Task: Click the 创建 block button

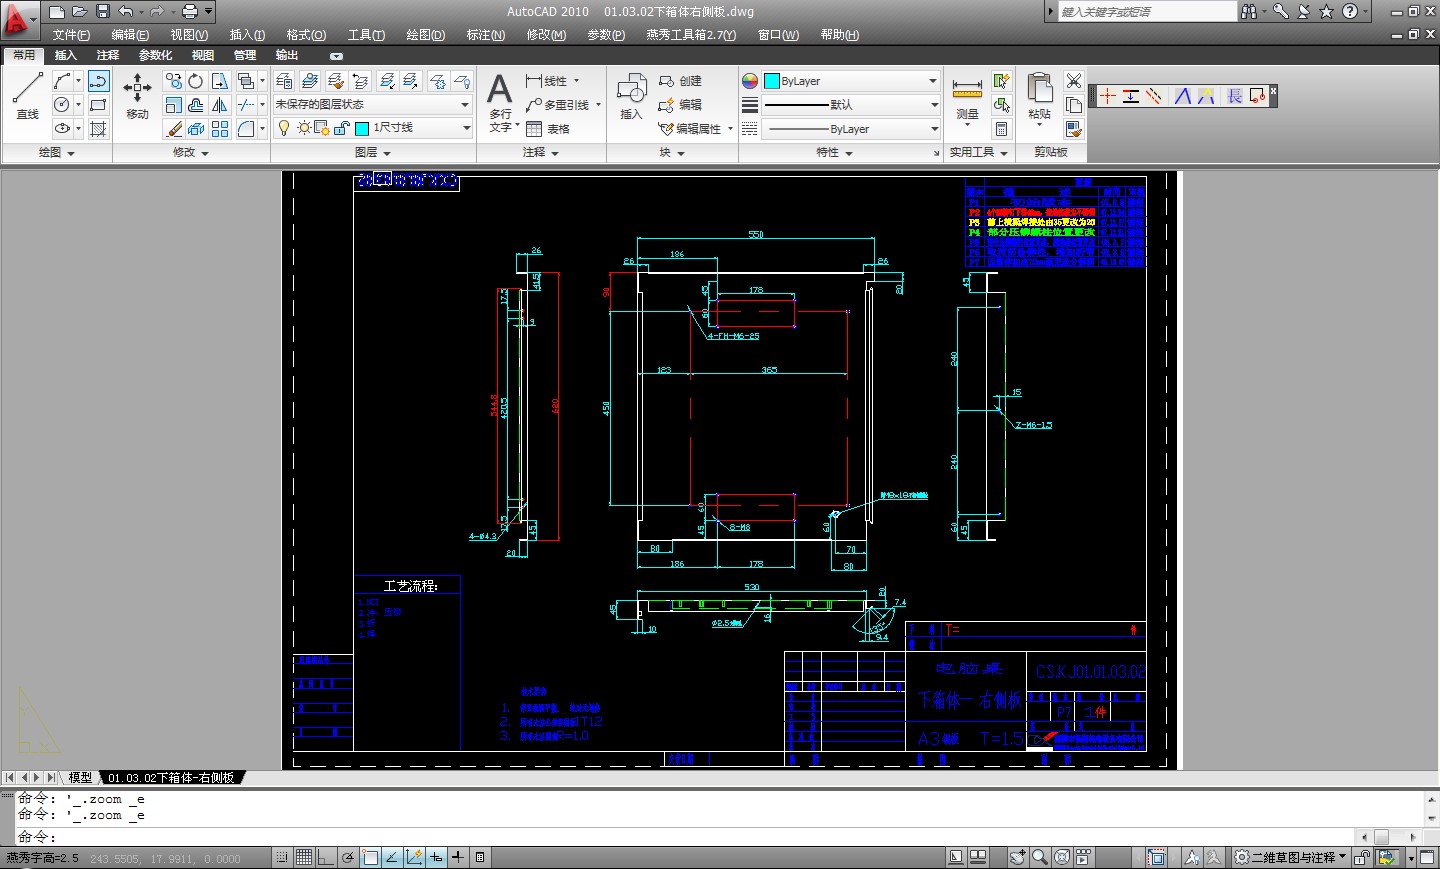Action: click(x=680, y=81)
